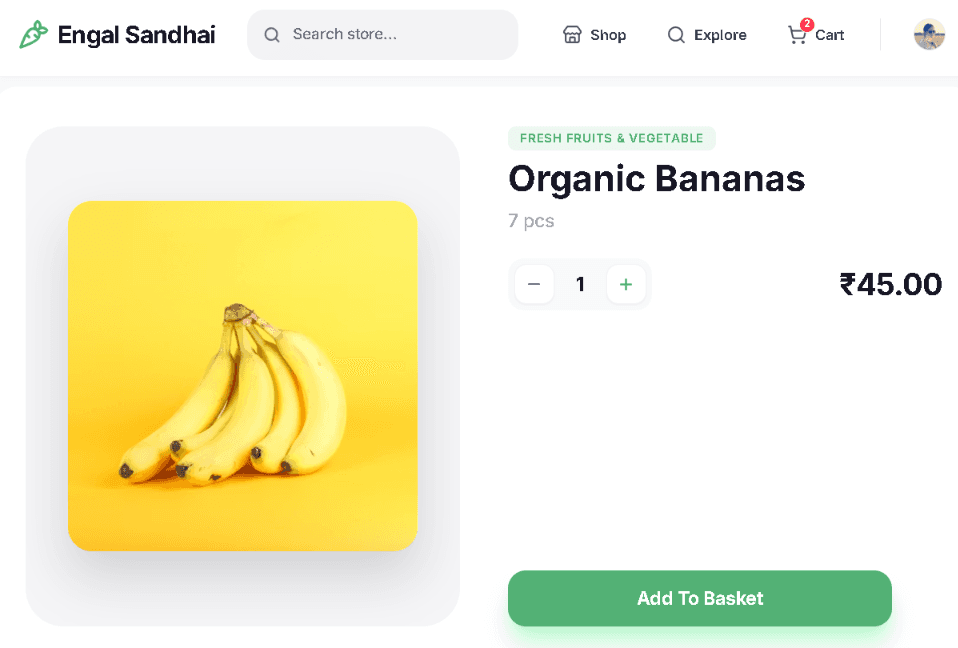This screenshot has height=648, width=958.
Task: Open the Engal Sandhai home link
Action: 136,35
